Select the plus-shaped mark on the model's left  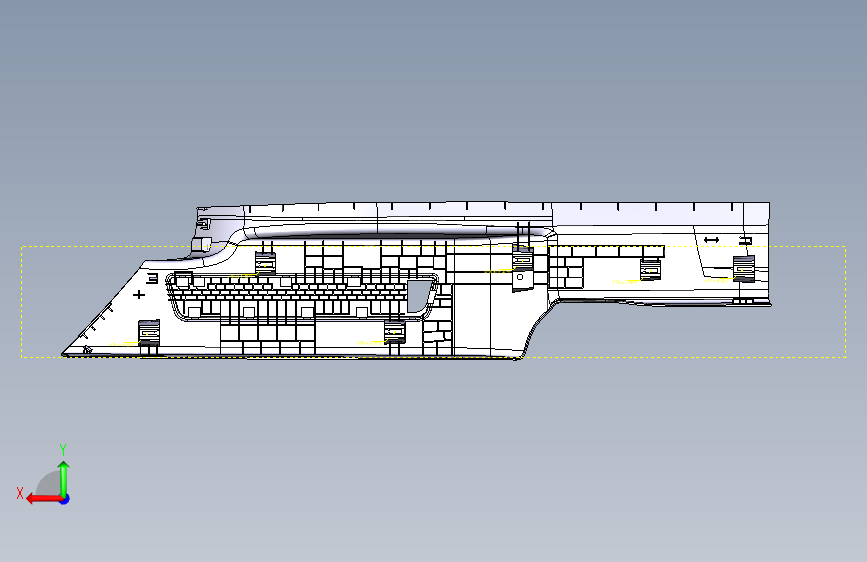pyautogui.click(x=139, y=295)
